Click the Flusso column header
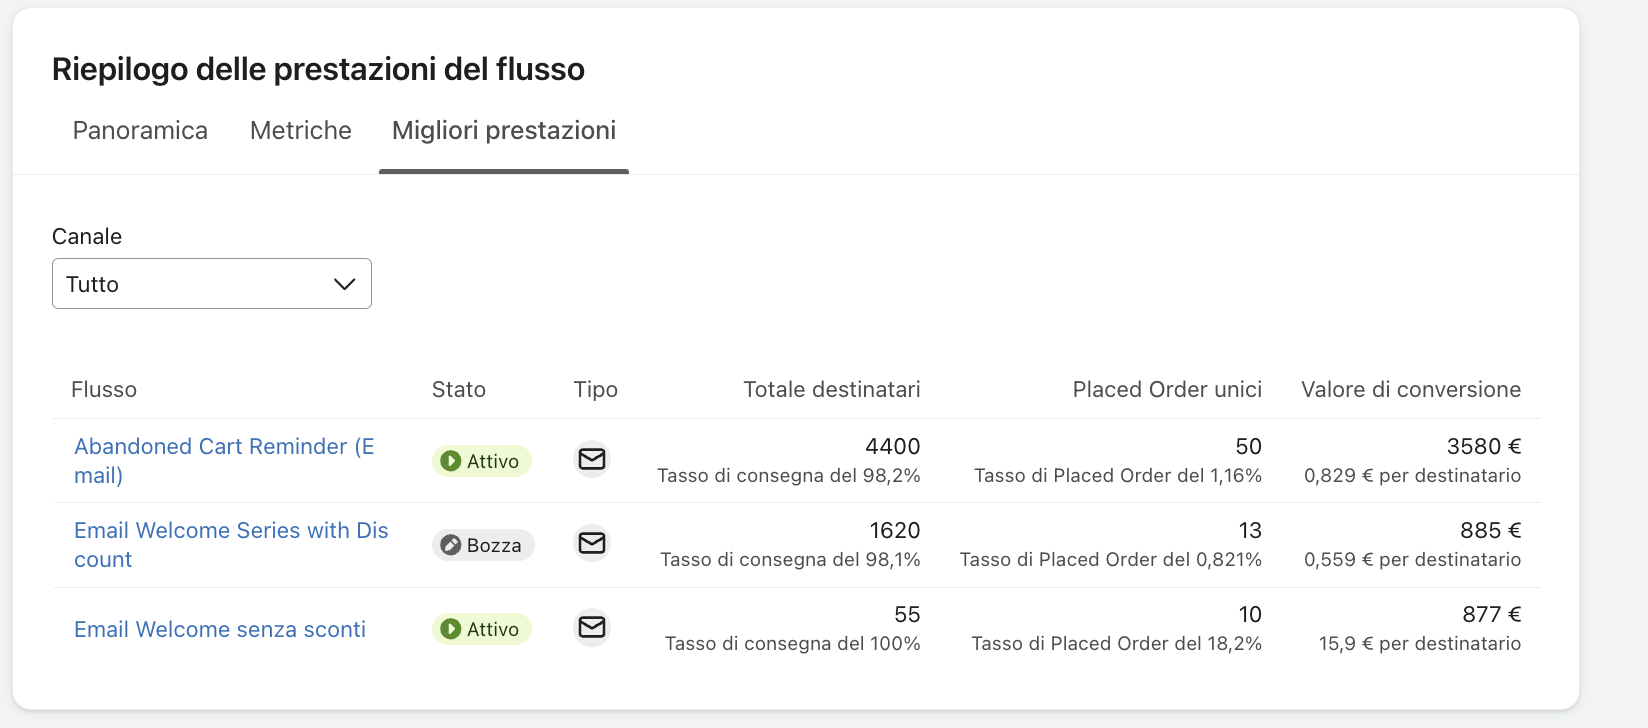Screen dimensions: 1648x728 click(x=104, y=390)
